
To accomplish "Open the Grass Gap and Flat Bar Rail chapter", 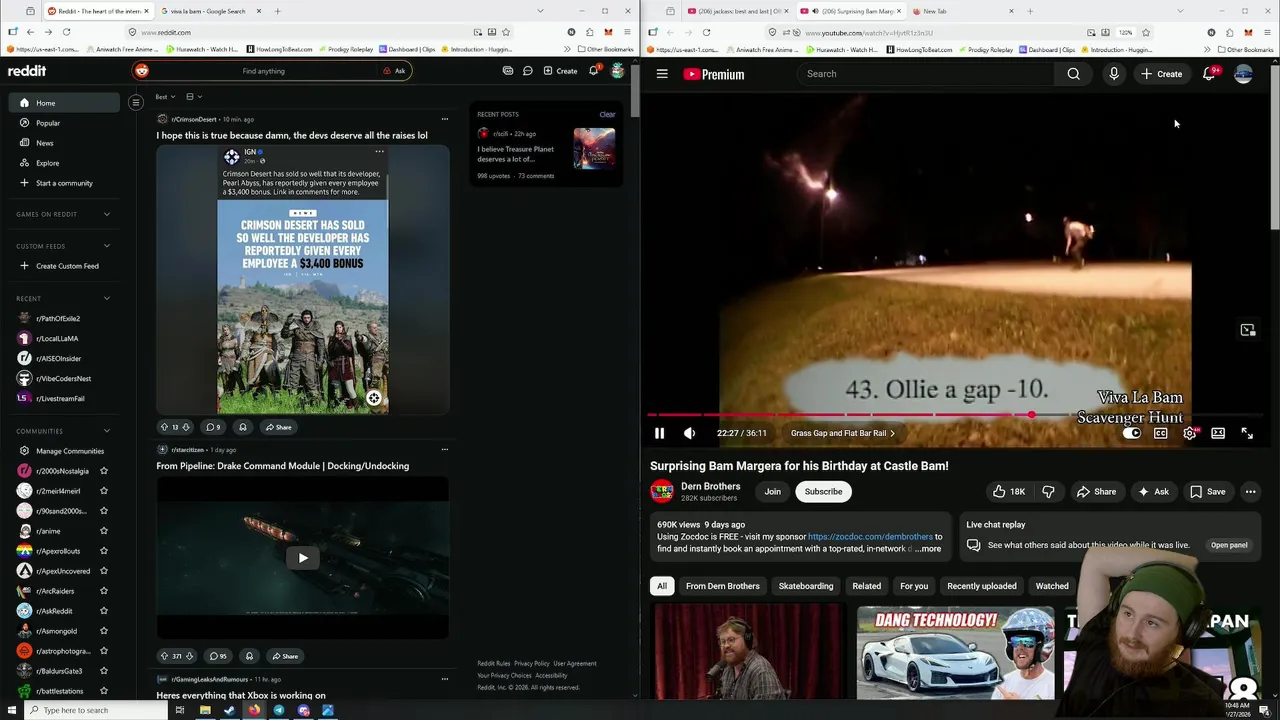I will [843, 433].
